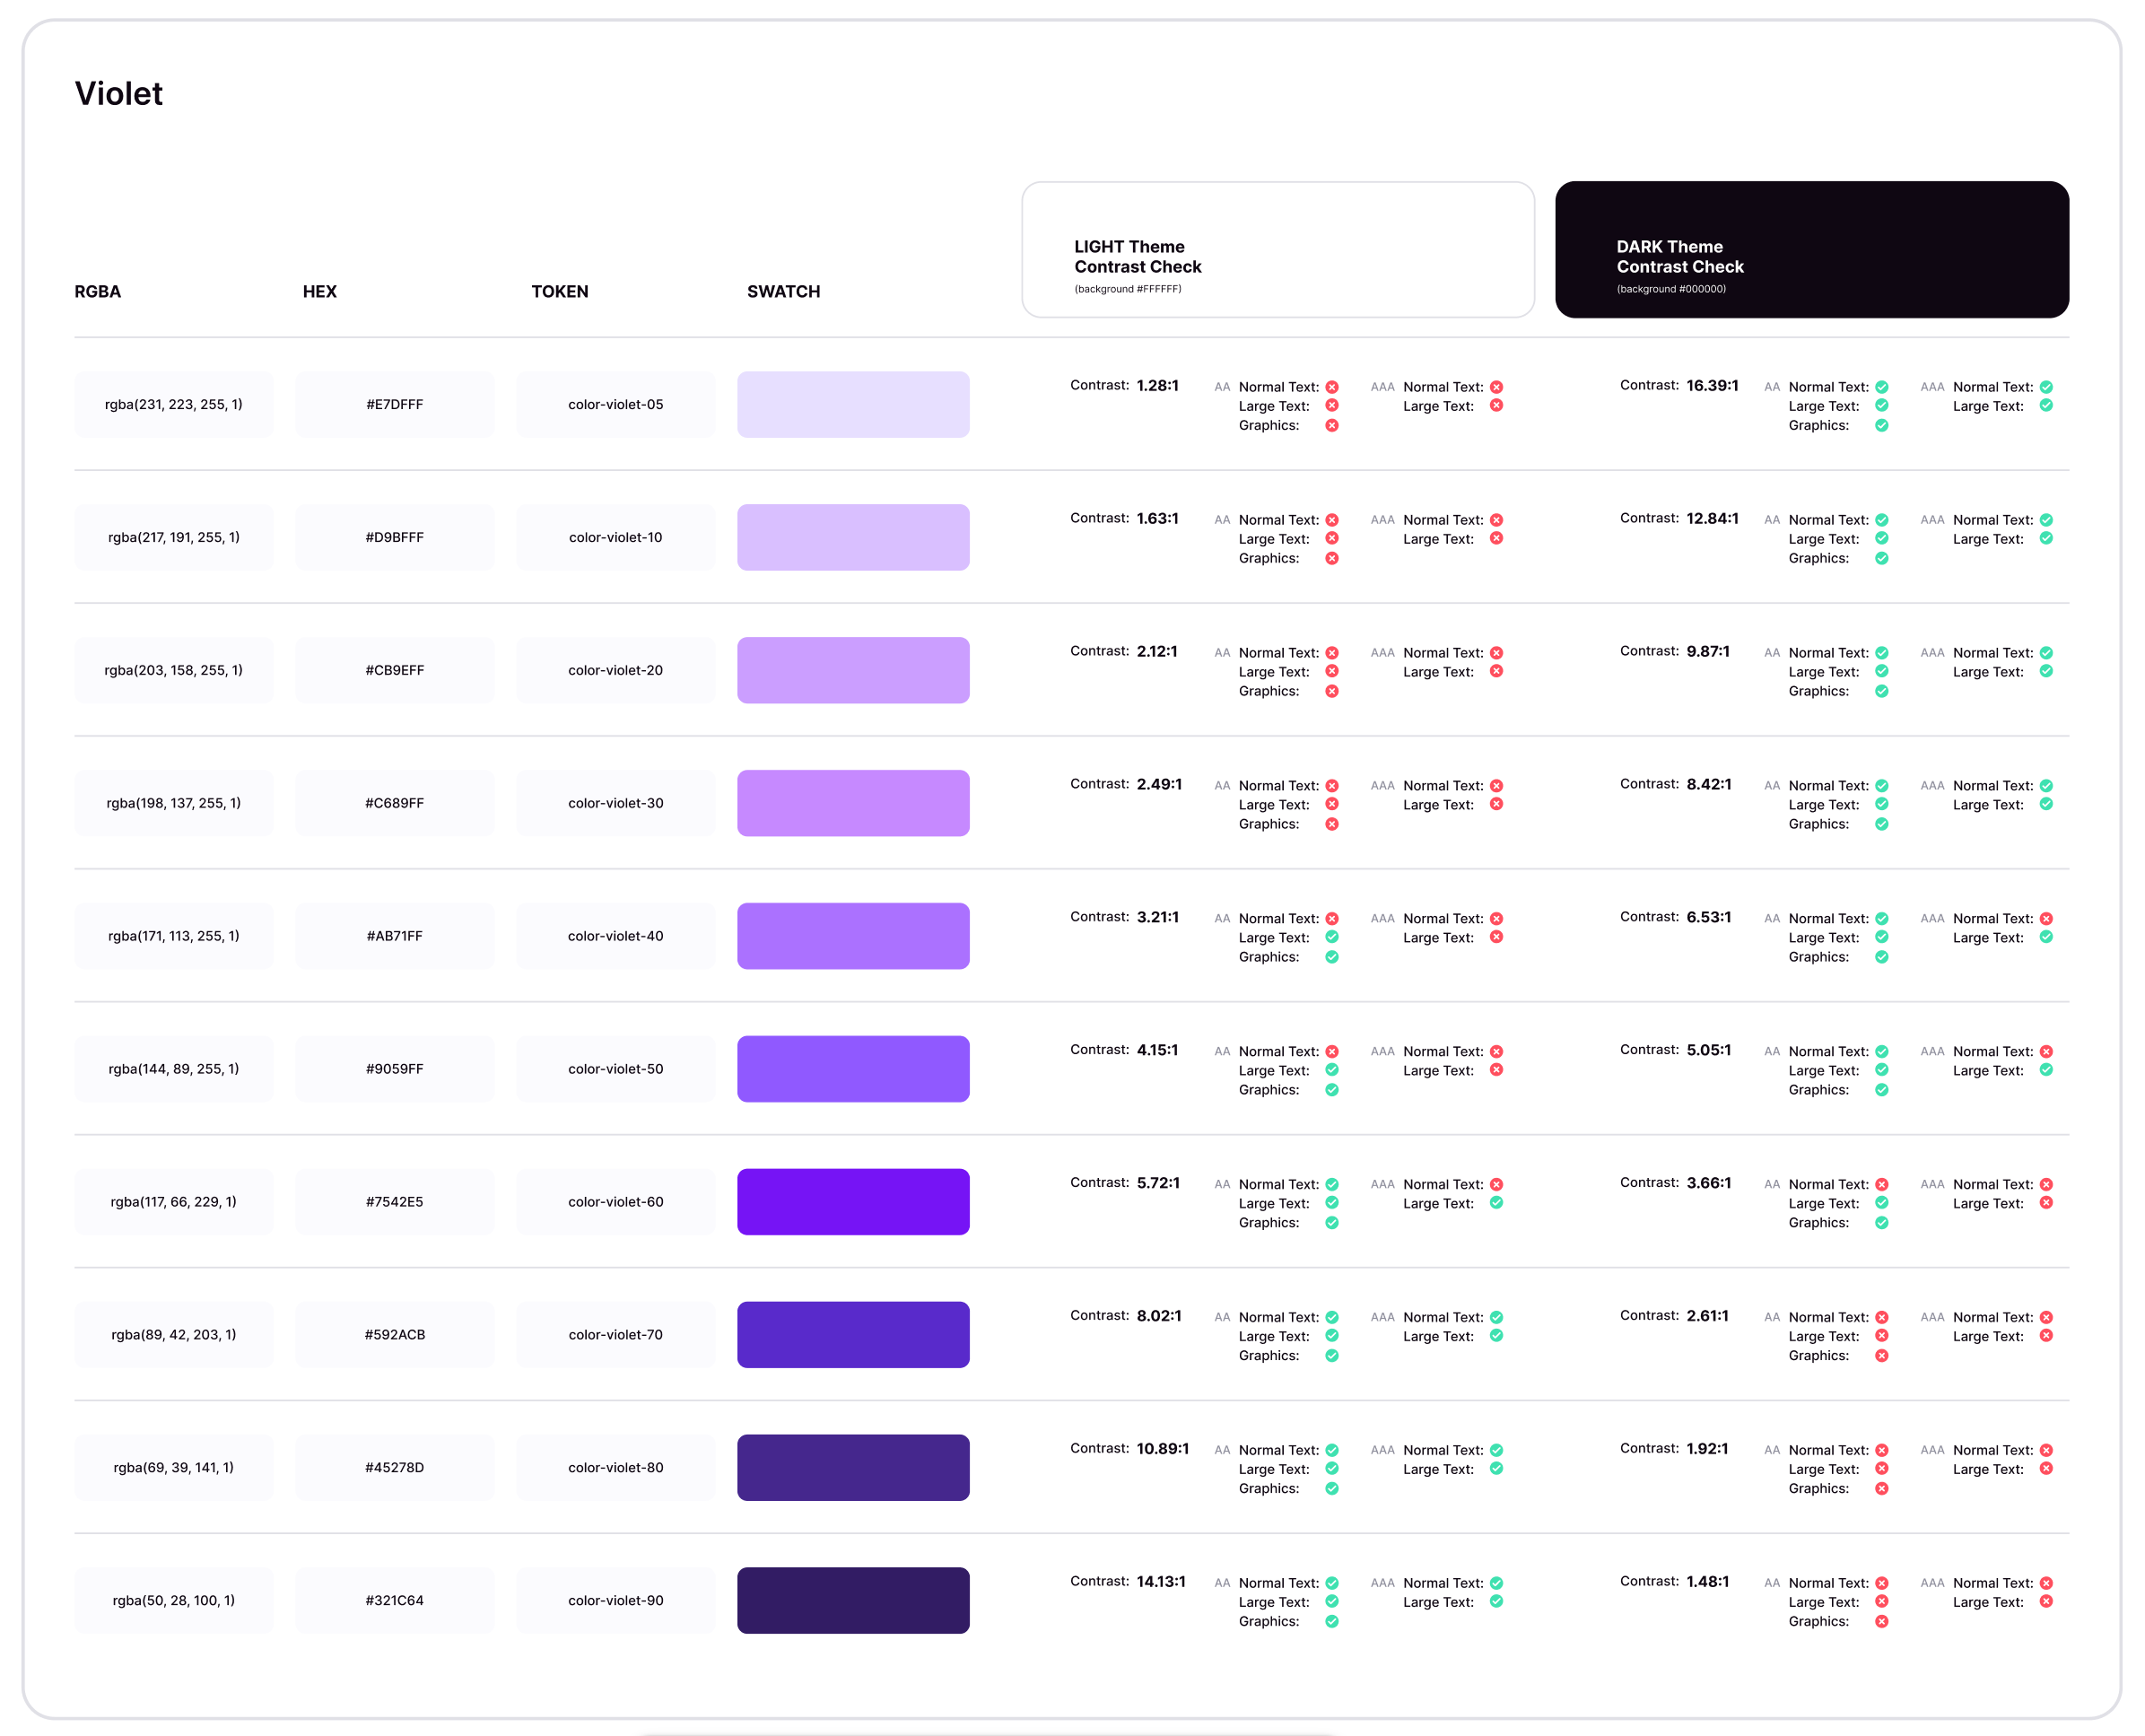Click the violet-60 light AAA Large Text pass icon
The height and width of the screenshot is (1736, 2145).
click(1496, 1203)
